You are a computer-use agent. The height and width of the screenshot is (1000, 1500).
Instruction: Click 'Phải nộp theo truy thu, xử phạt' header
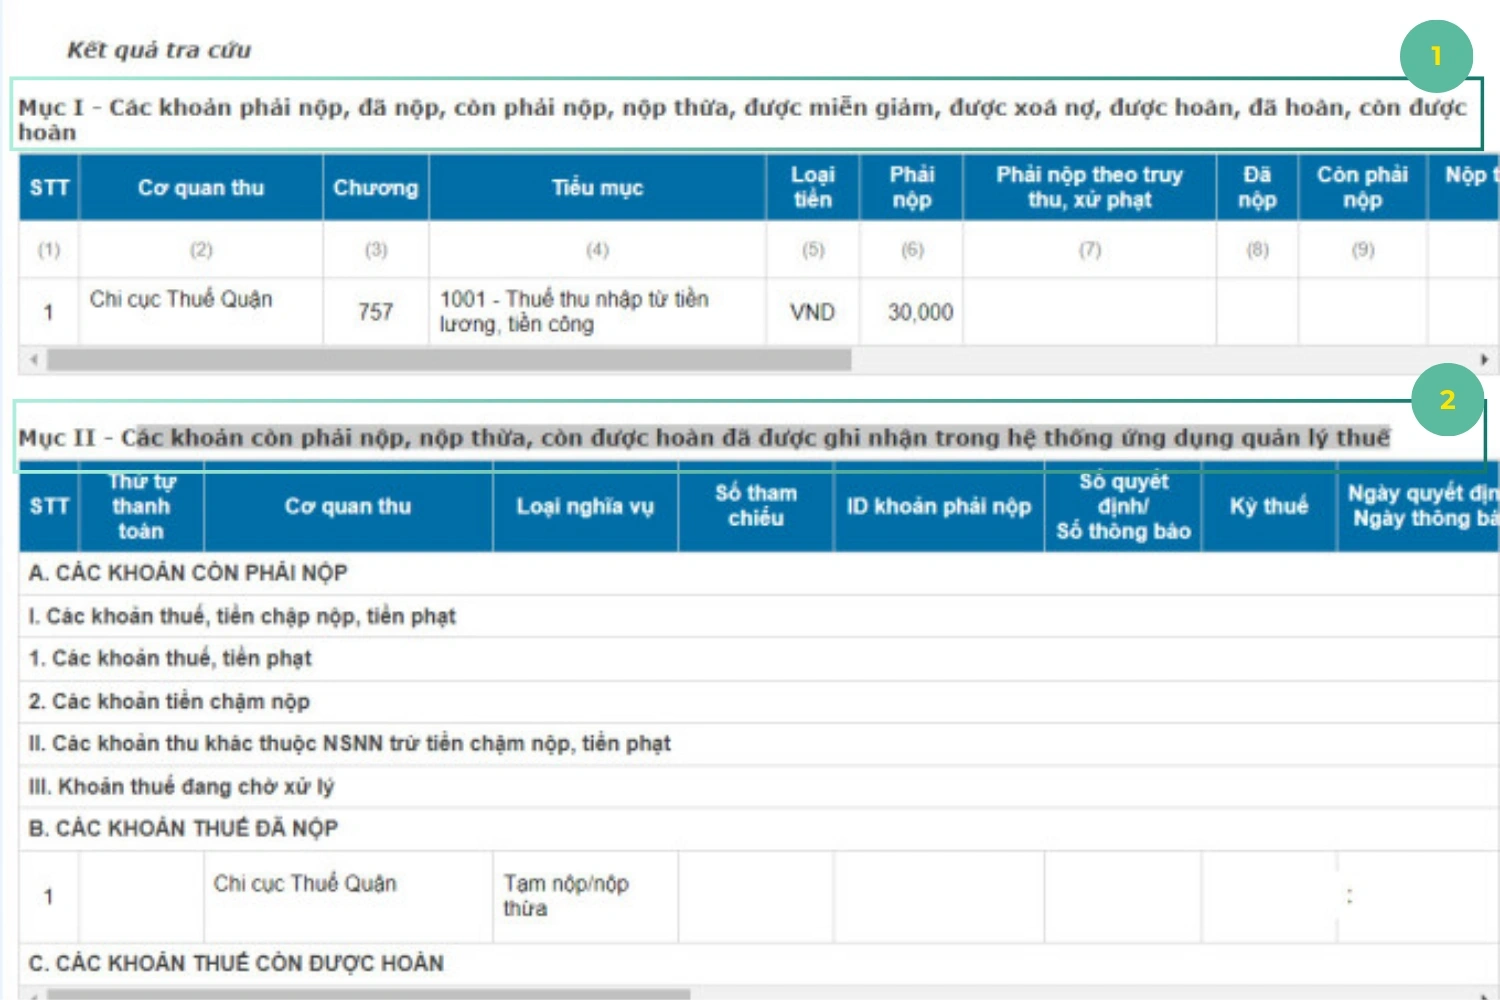[1090, 187]
